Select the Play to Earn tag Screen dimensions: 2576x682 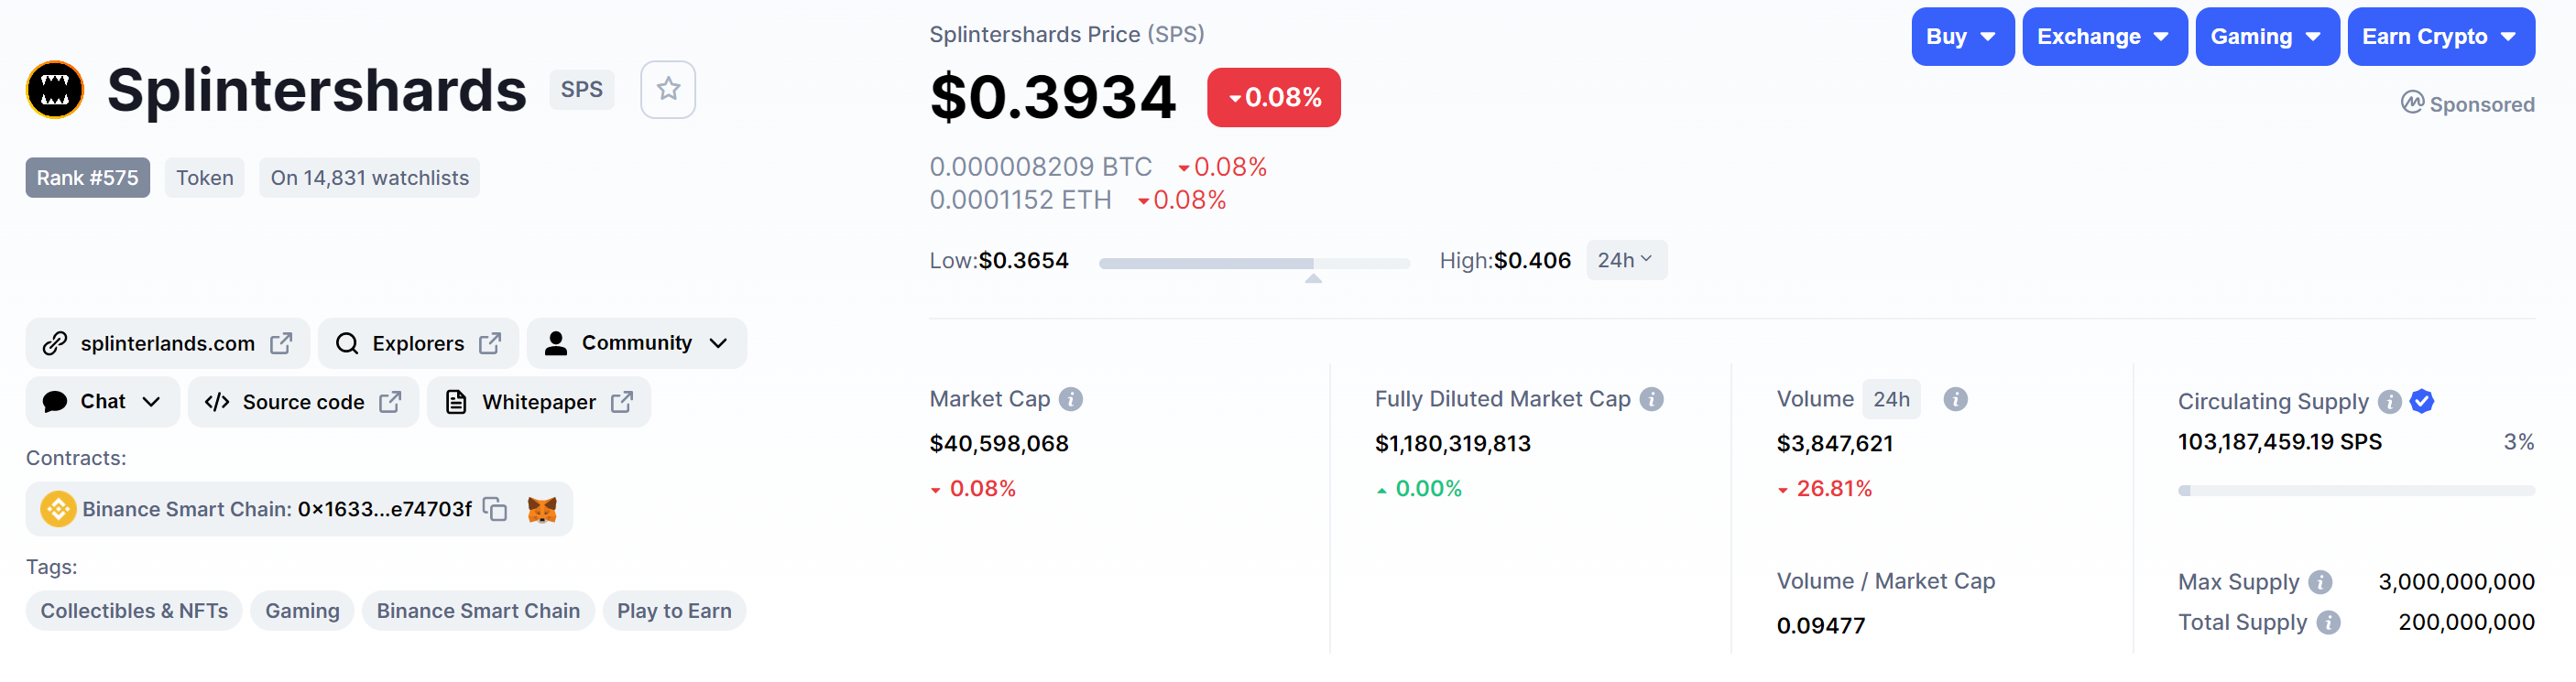pos(674,611)
